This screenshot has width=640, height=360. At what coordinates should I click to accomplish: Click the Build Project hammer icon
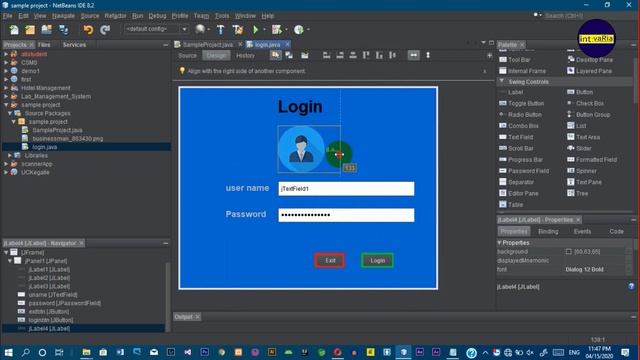point(220,29)
